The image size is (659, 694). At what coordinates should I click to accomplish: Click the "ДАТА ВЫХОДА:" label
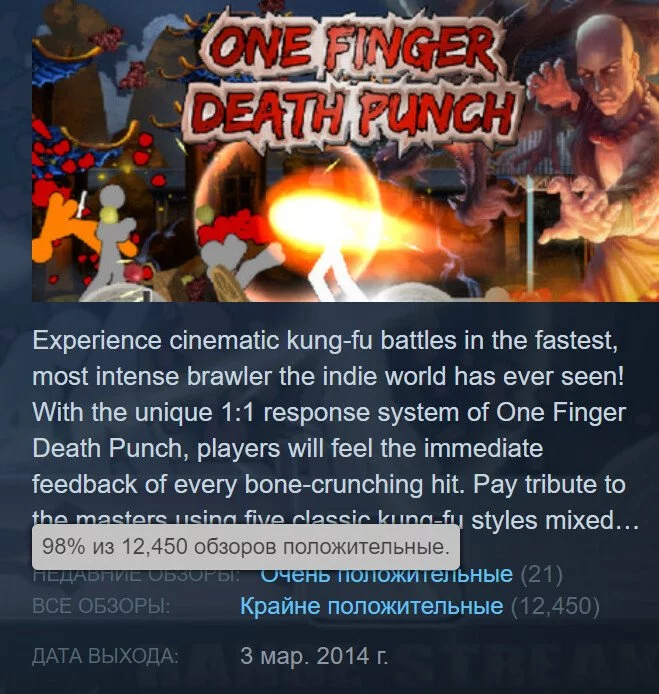(x=105, y=656)
